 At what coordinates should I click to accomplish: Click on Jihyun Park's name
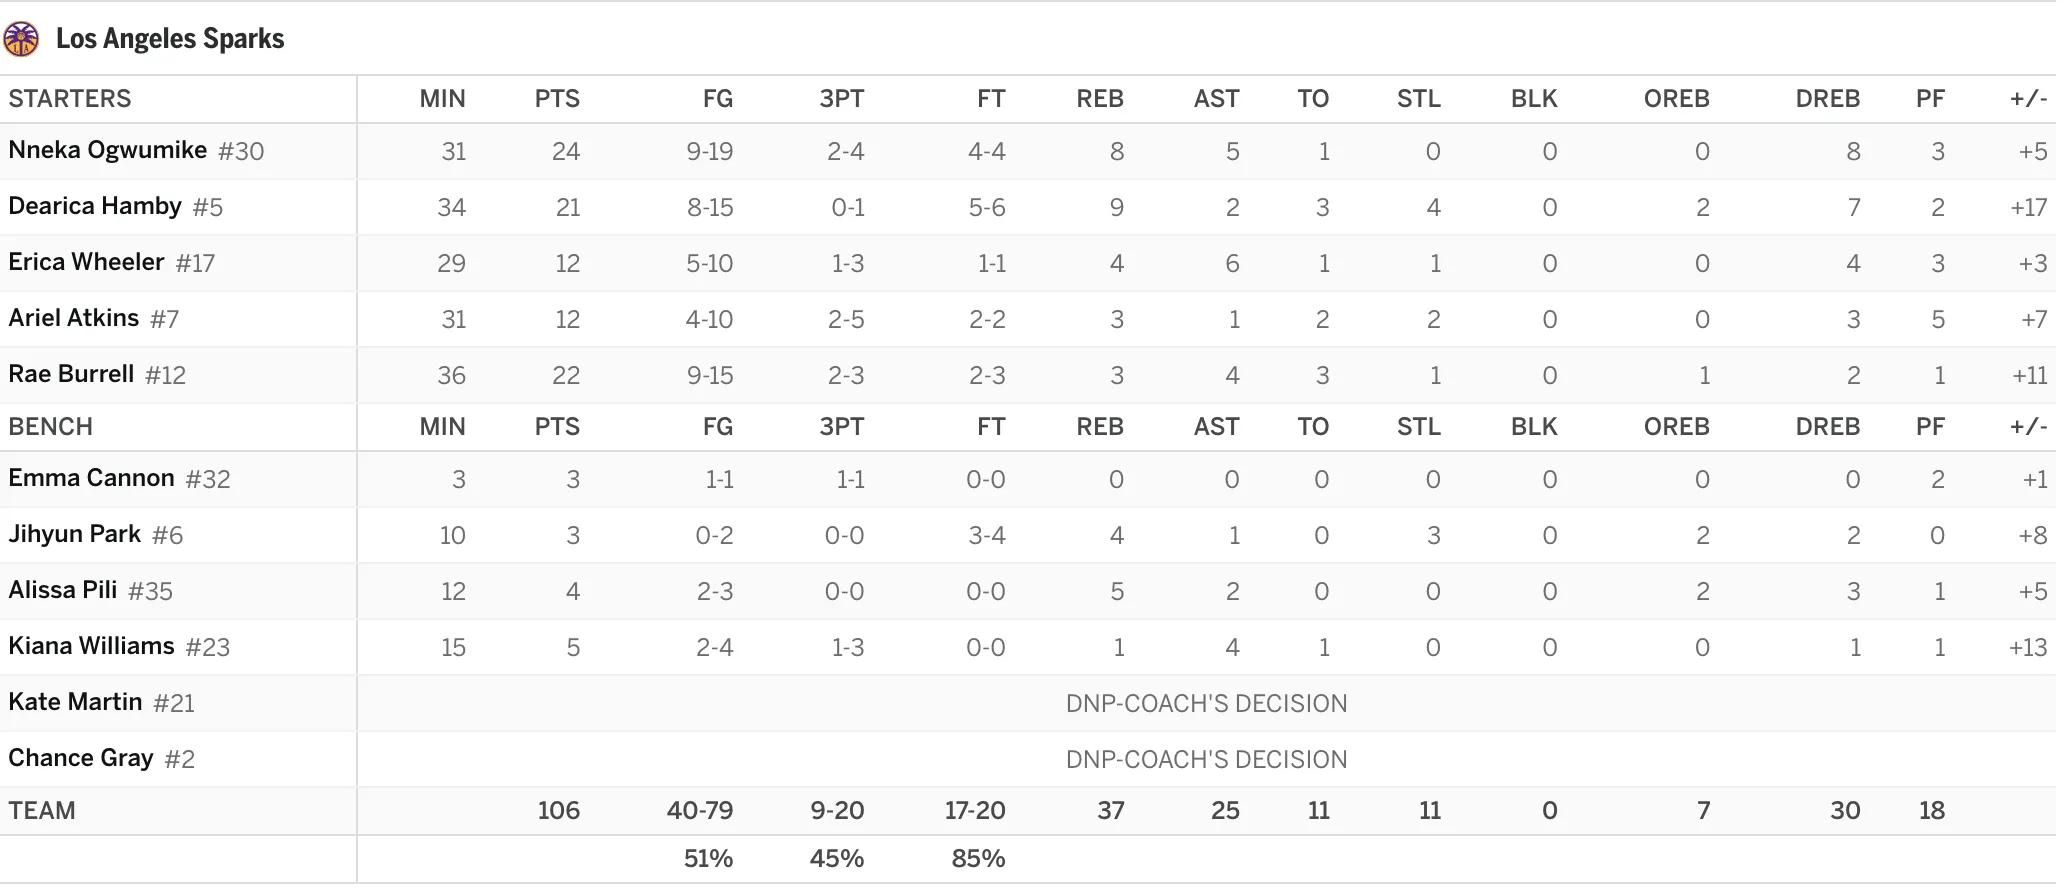click(75, 534)
